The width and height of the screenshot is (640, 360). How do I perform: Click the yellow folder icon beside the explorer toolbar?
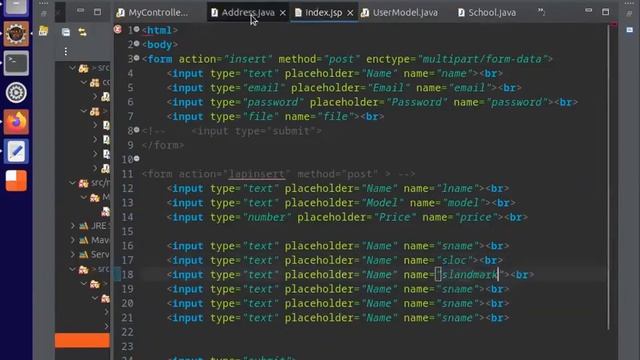click(43, 31)
